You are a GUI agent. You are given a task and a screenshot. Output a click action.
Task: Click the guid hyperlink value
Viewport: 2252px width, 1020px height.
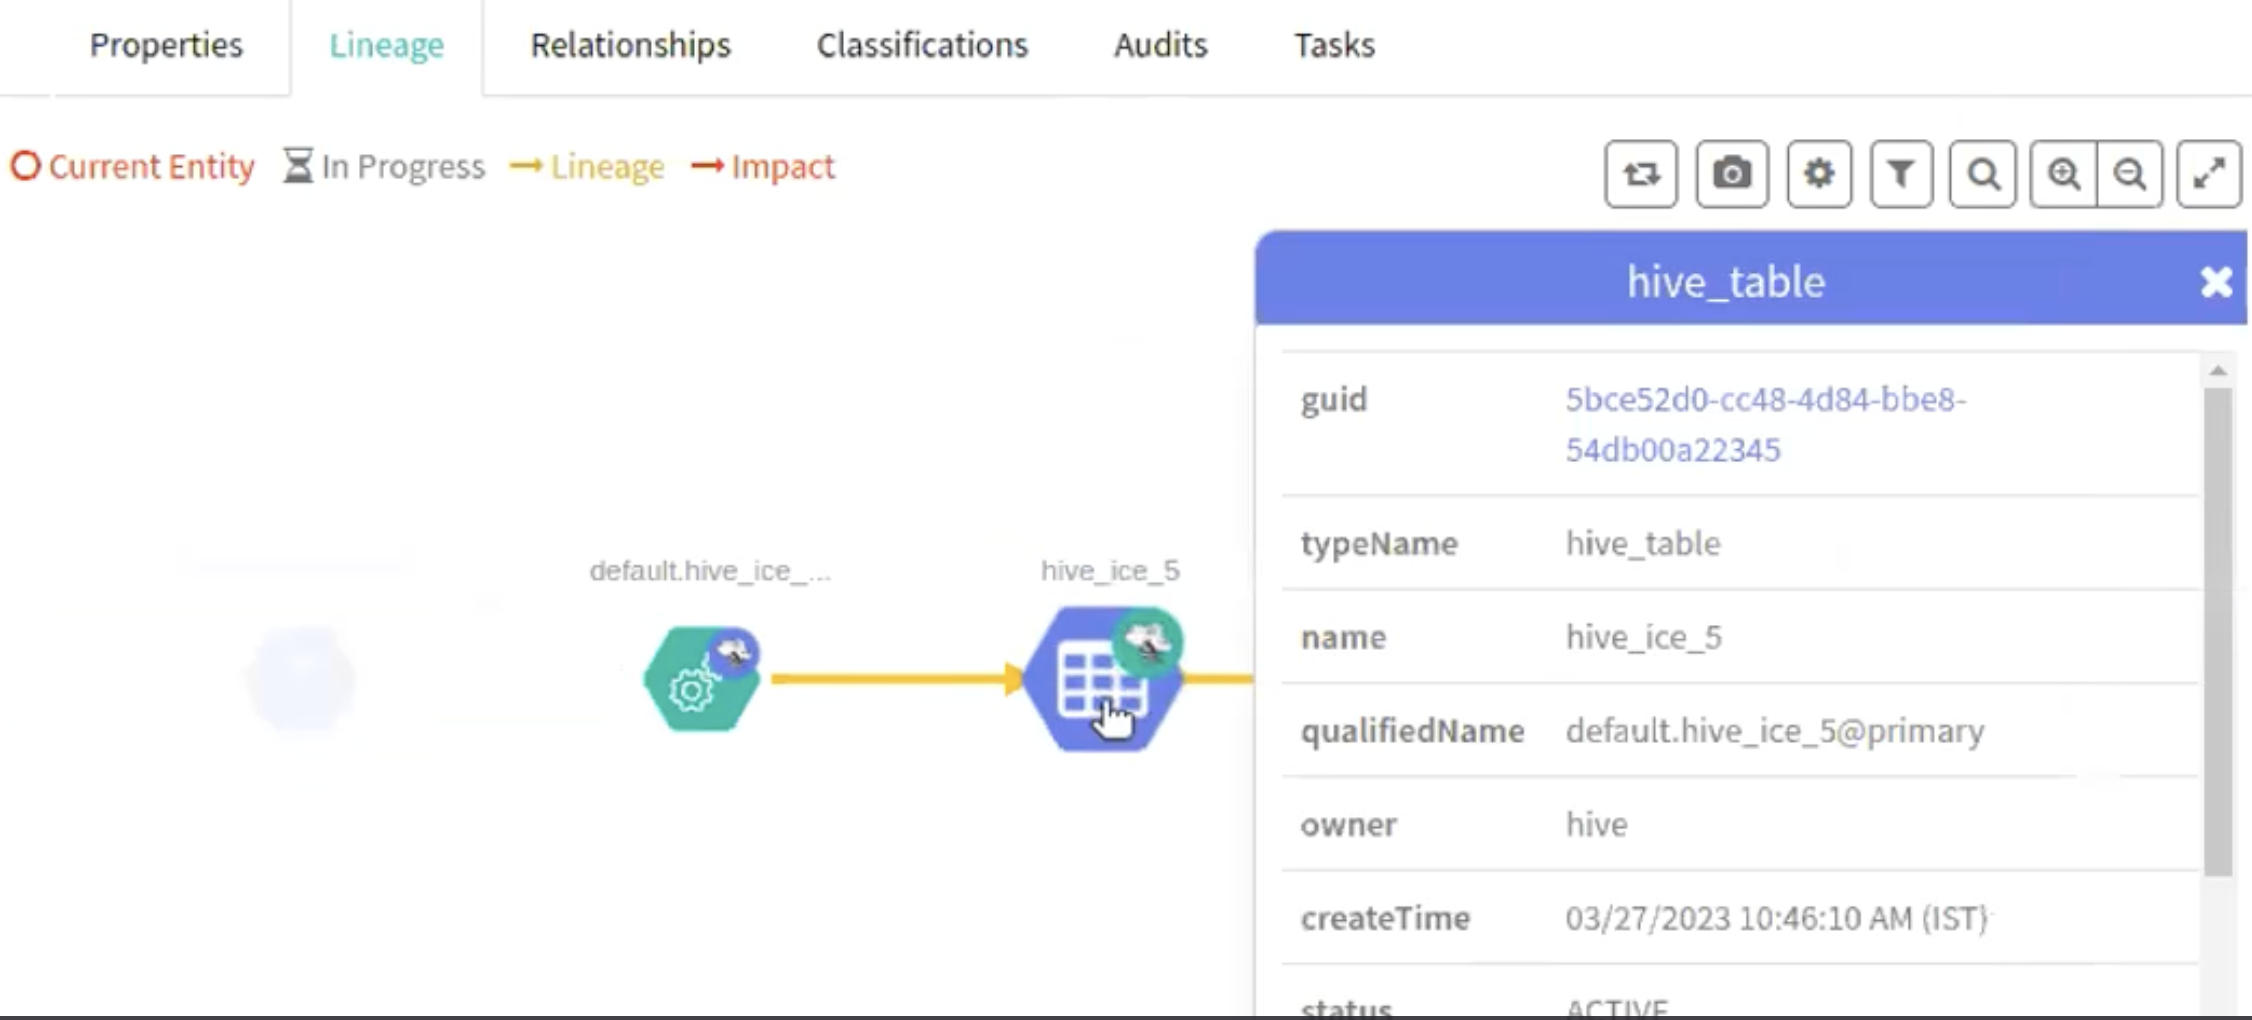tap(1764, 424)
